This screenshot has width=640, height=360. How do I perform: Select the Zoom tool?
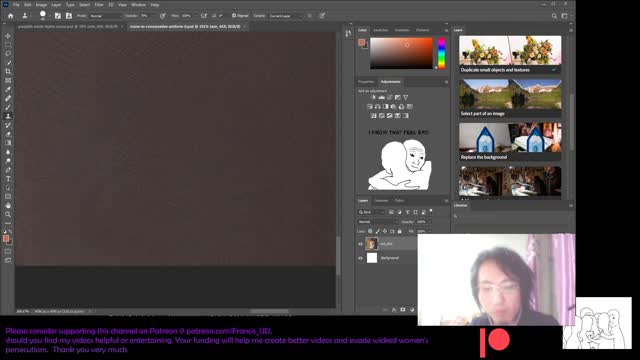click(x=8, y=214)
